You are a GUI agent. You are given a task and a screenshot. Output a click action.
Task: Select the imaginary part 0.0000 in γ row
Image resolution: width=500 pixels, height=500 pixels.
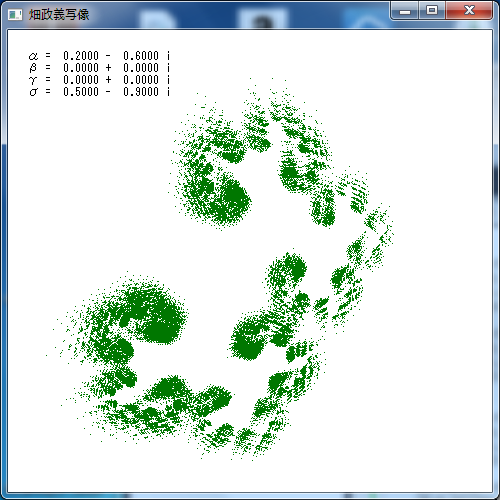pyautogui.click(x=141, y=80)
